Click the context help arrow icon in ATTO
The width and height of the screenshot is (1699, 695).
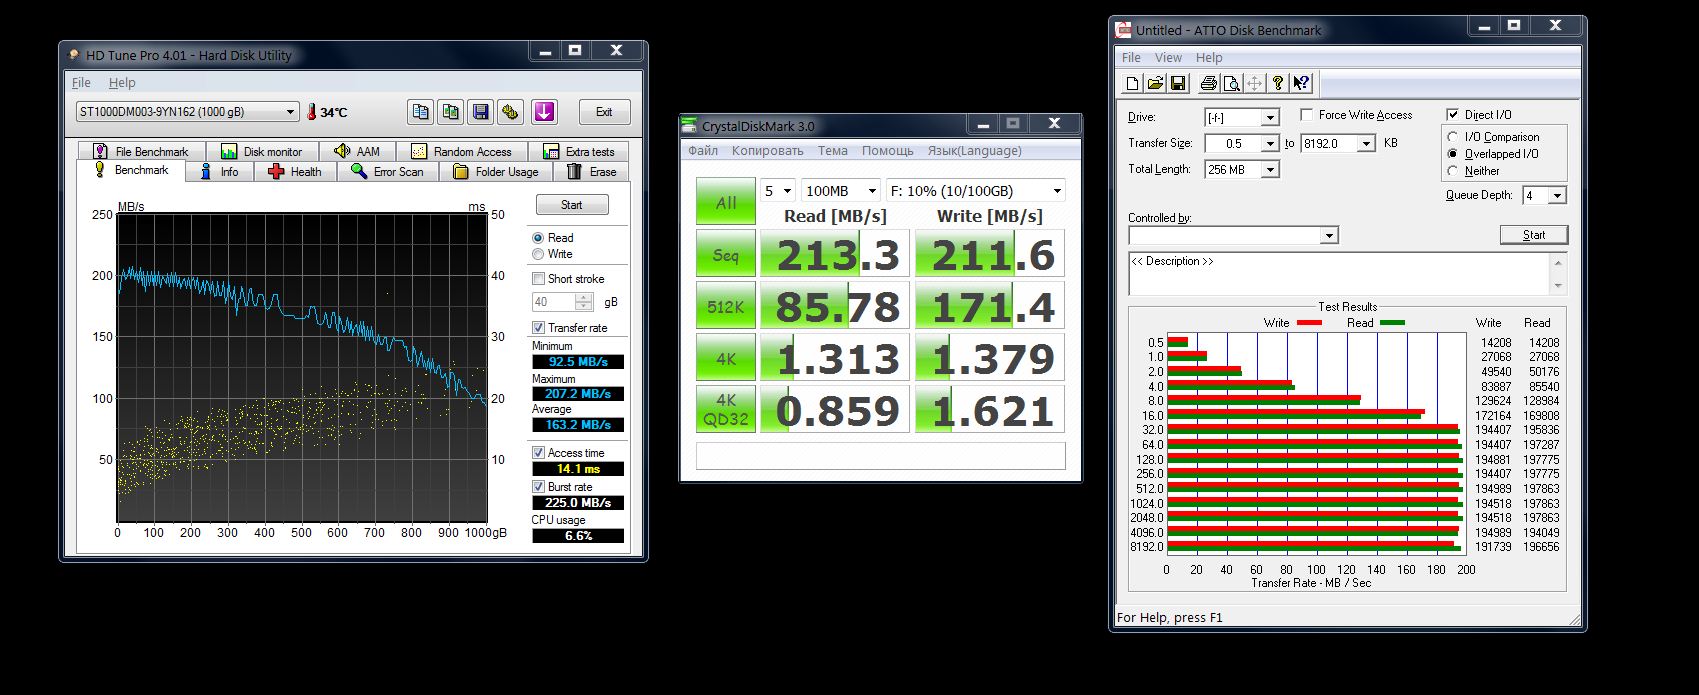(x=1301, y=83)
